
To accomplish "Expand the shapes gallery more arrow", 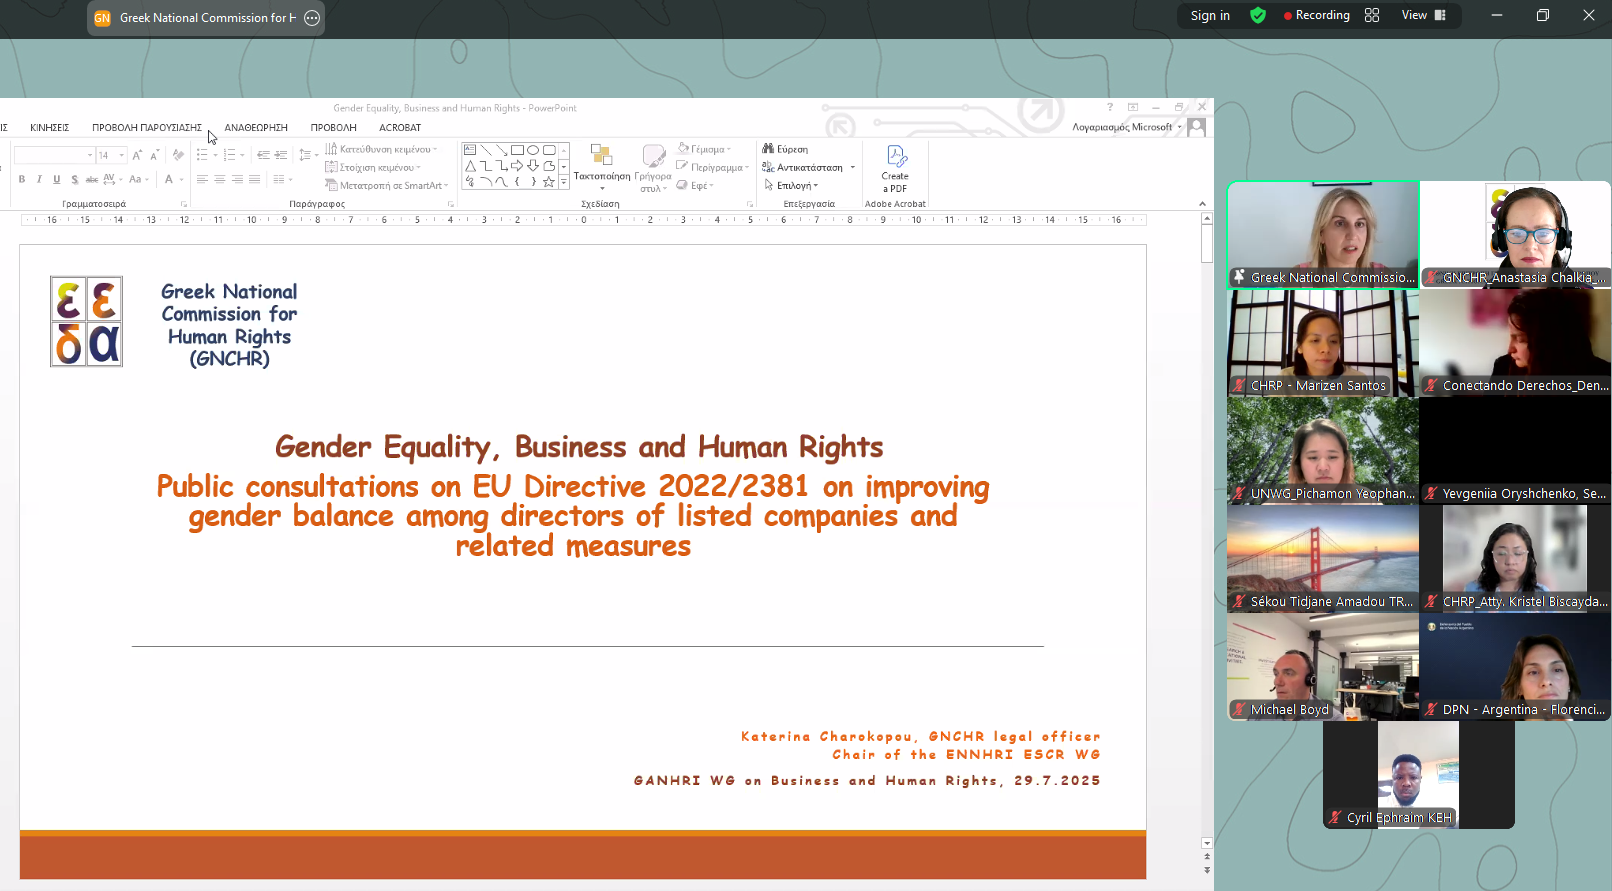I will (x=564, y=182).
